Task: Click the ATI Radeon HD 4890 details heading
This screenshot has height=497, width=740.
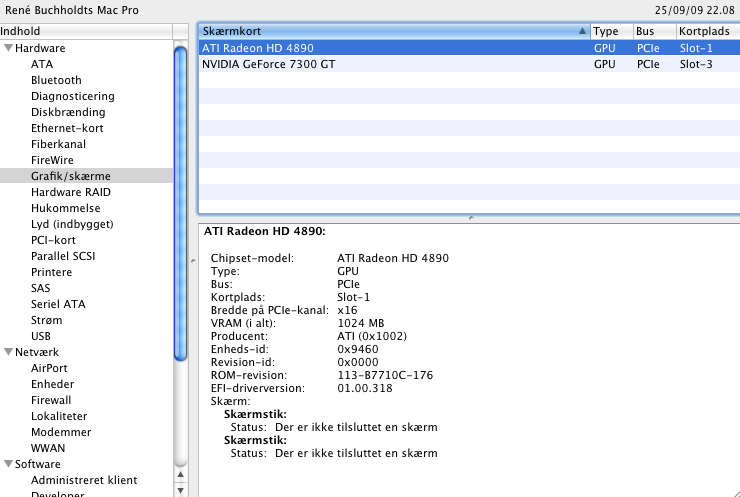Action: tap(265, 231)
